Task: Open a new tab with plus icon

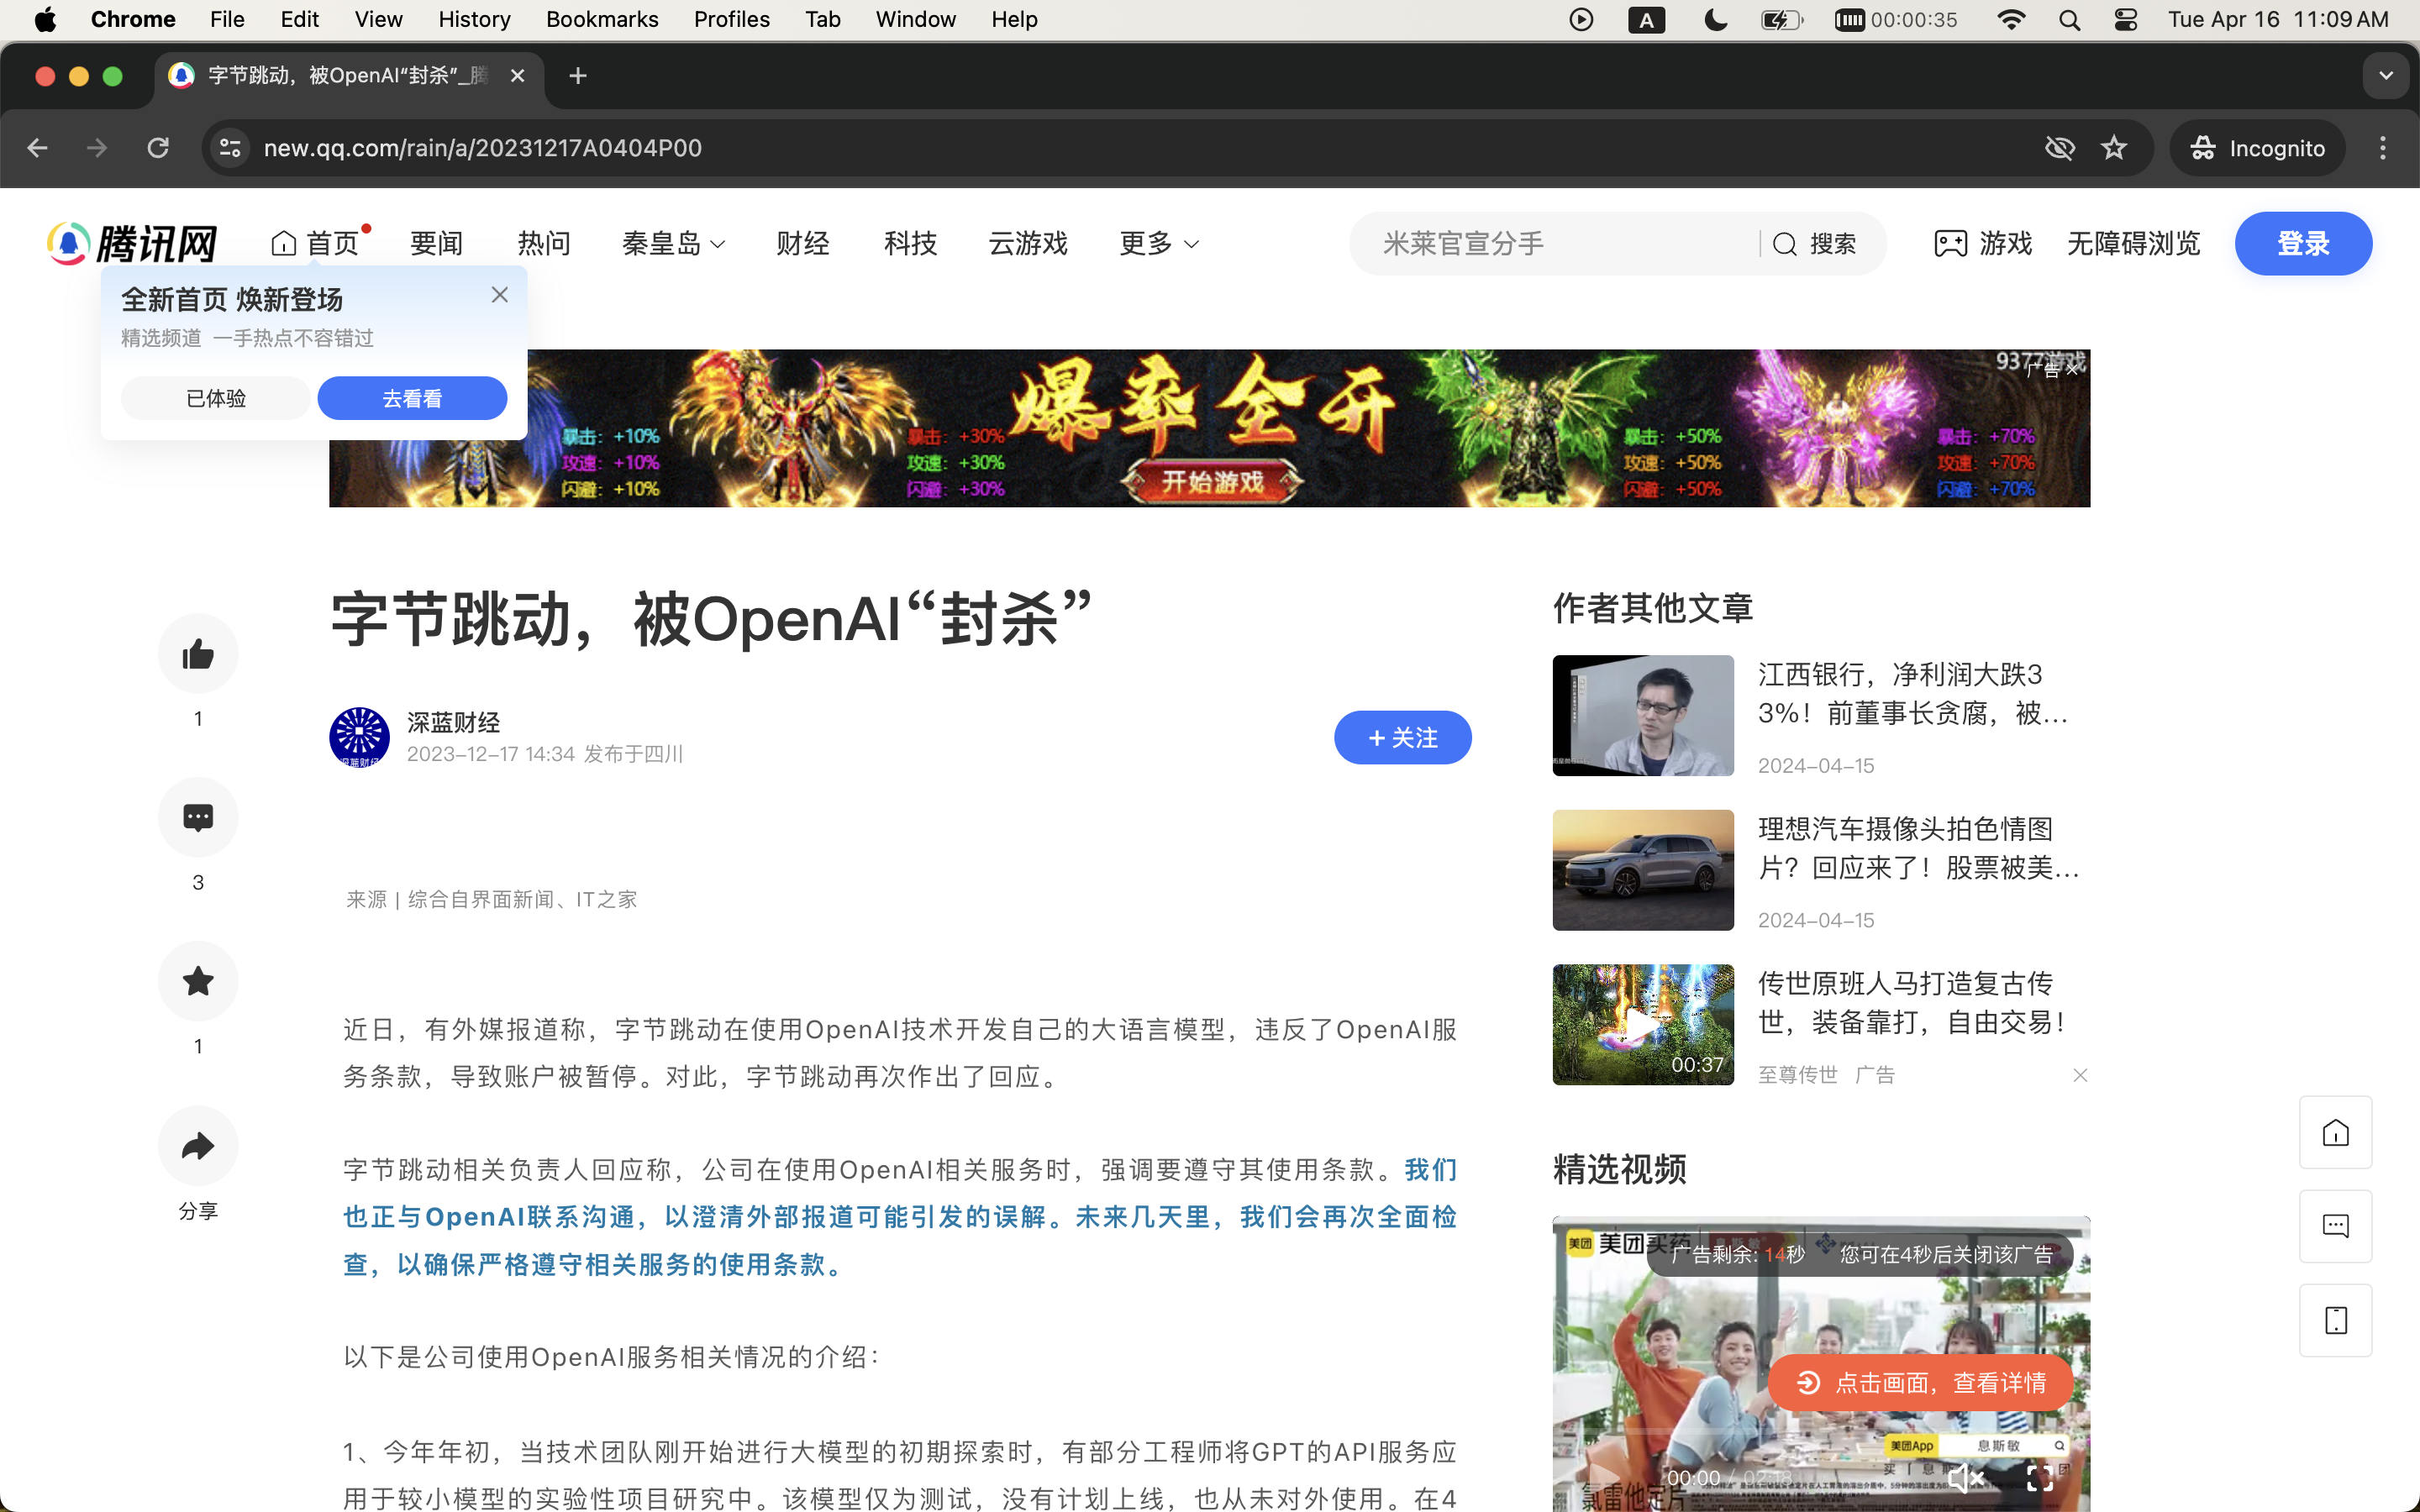Action: 578,76
